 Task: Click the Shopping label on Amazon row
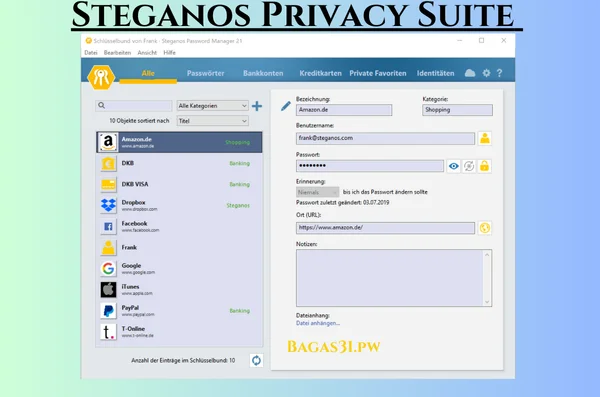tap(238, 142)
